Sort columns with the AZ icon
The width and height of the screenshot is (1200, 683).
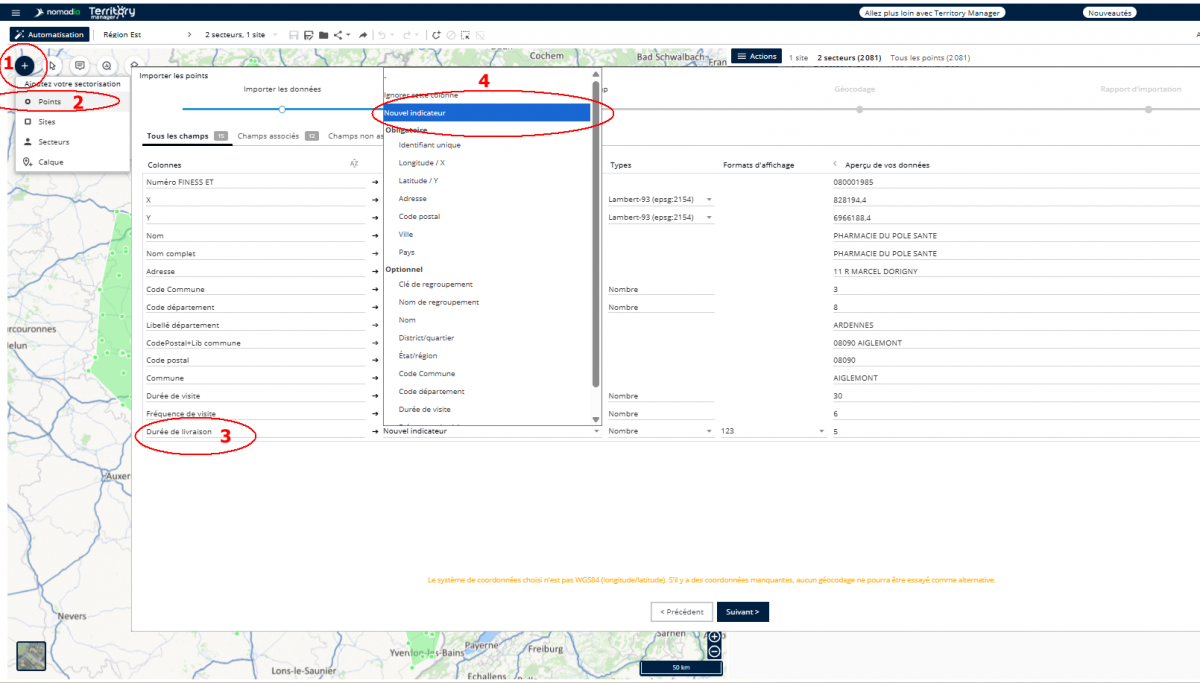coord(354,164)
